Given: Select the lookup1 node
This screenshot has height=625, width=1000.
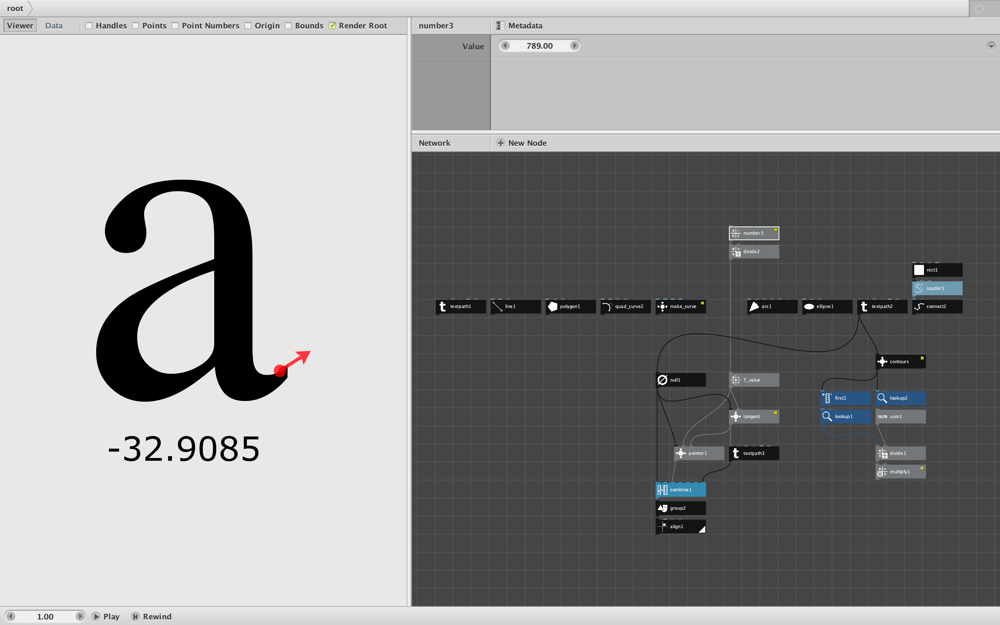Looking at the screenshot, I should click(x=846, y=416).
